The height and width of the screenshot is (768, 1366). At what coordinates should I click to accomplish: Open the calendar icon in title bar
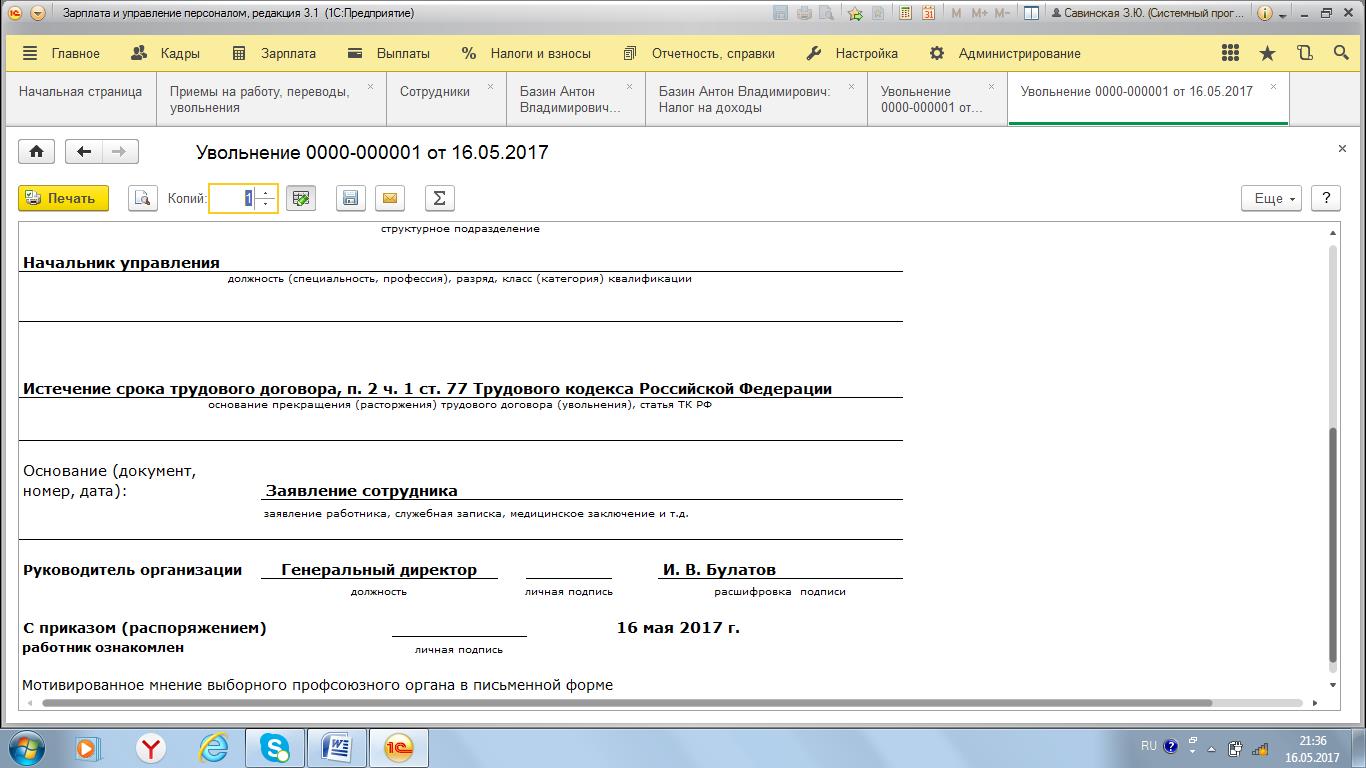click(x=929, y=14)
